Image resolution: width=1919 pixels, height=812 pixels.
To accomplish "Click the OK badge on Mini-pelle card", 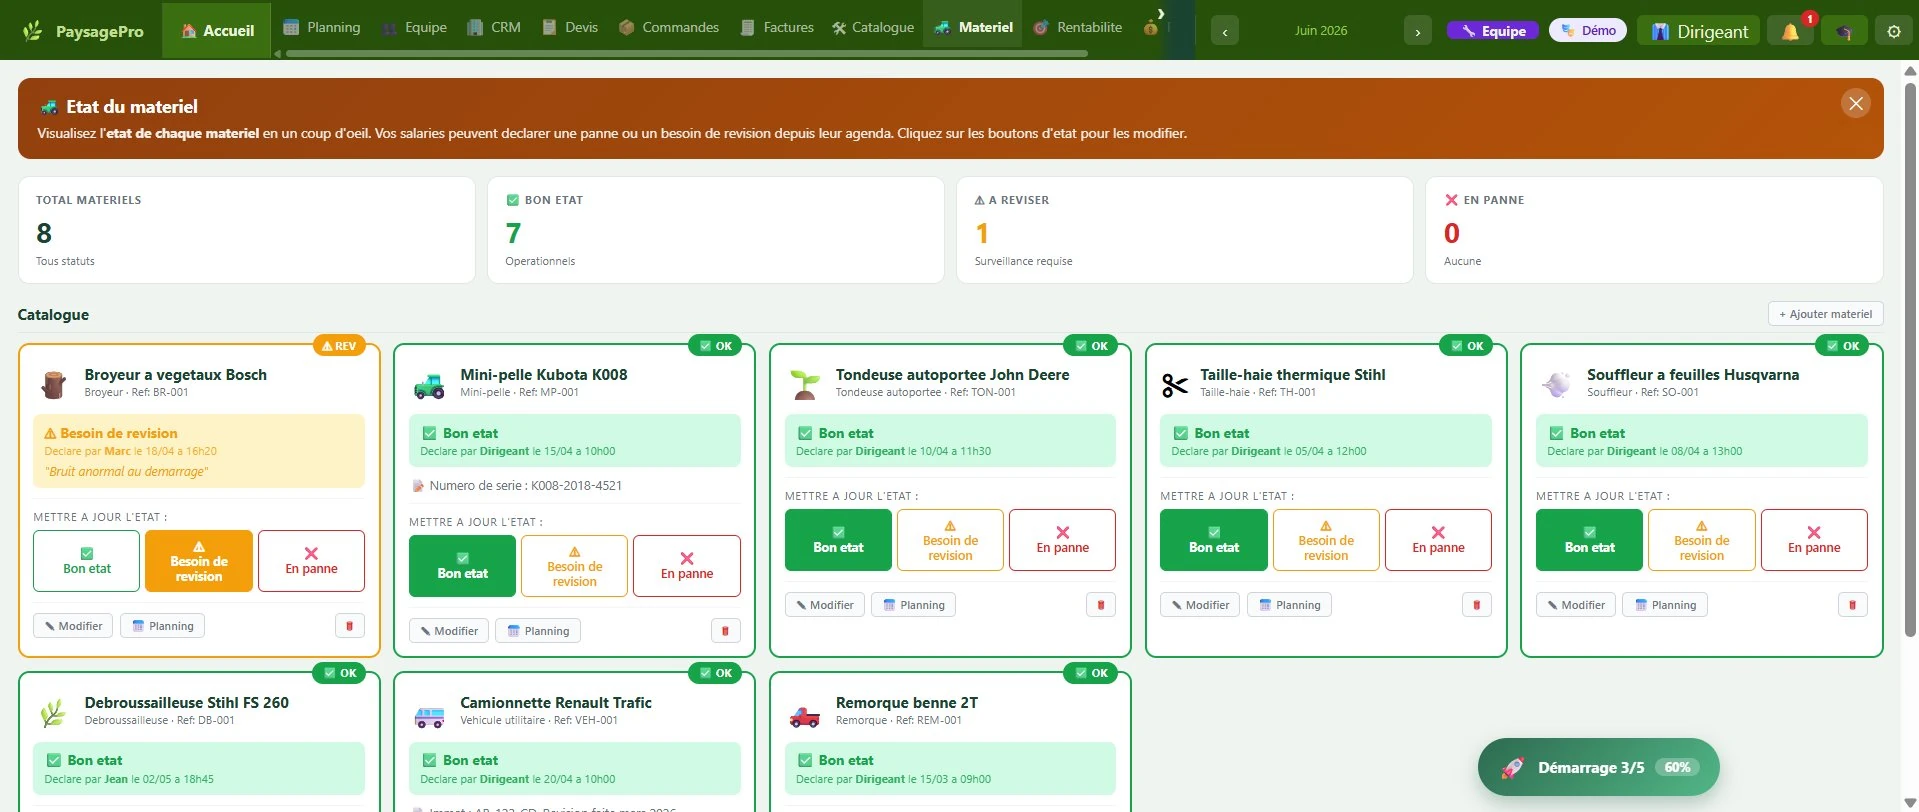I will coord(715,346).
